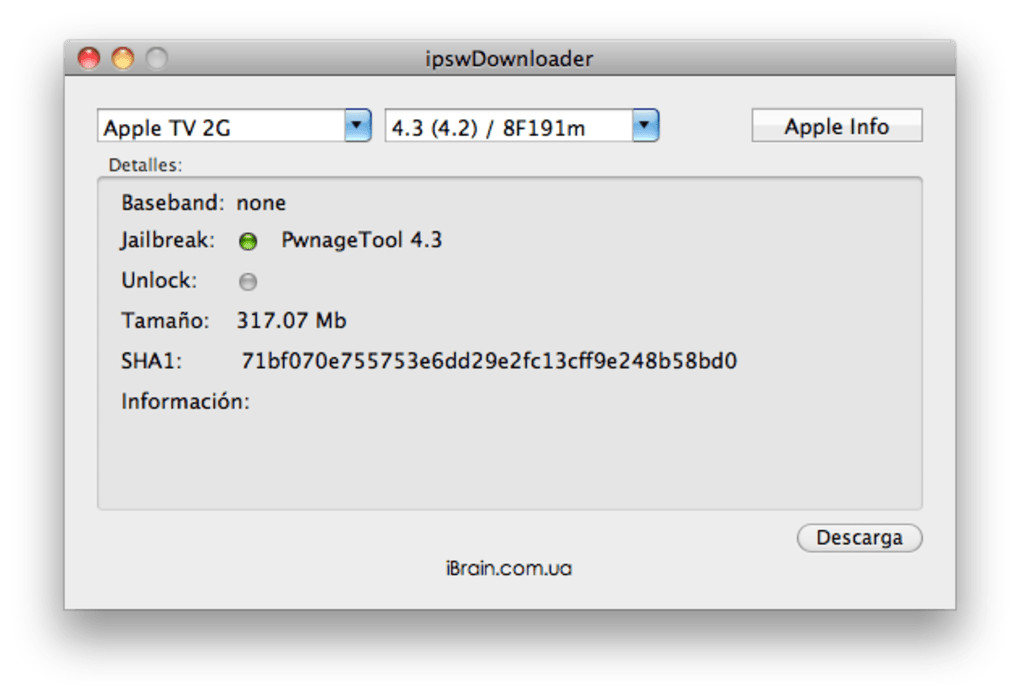Click the Baseband label
Screen dimensions: 1020x698
[x=172, y=203]
